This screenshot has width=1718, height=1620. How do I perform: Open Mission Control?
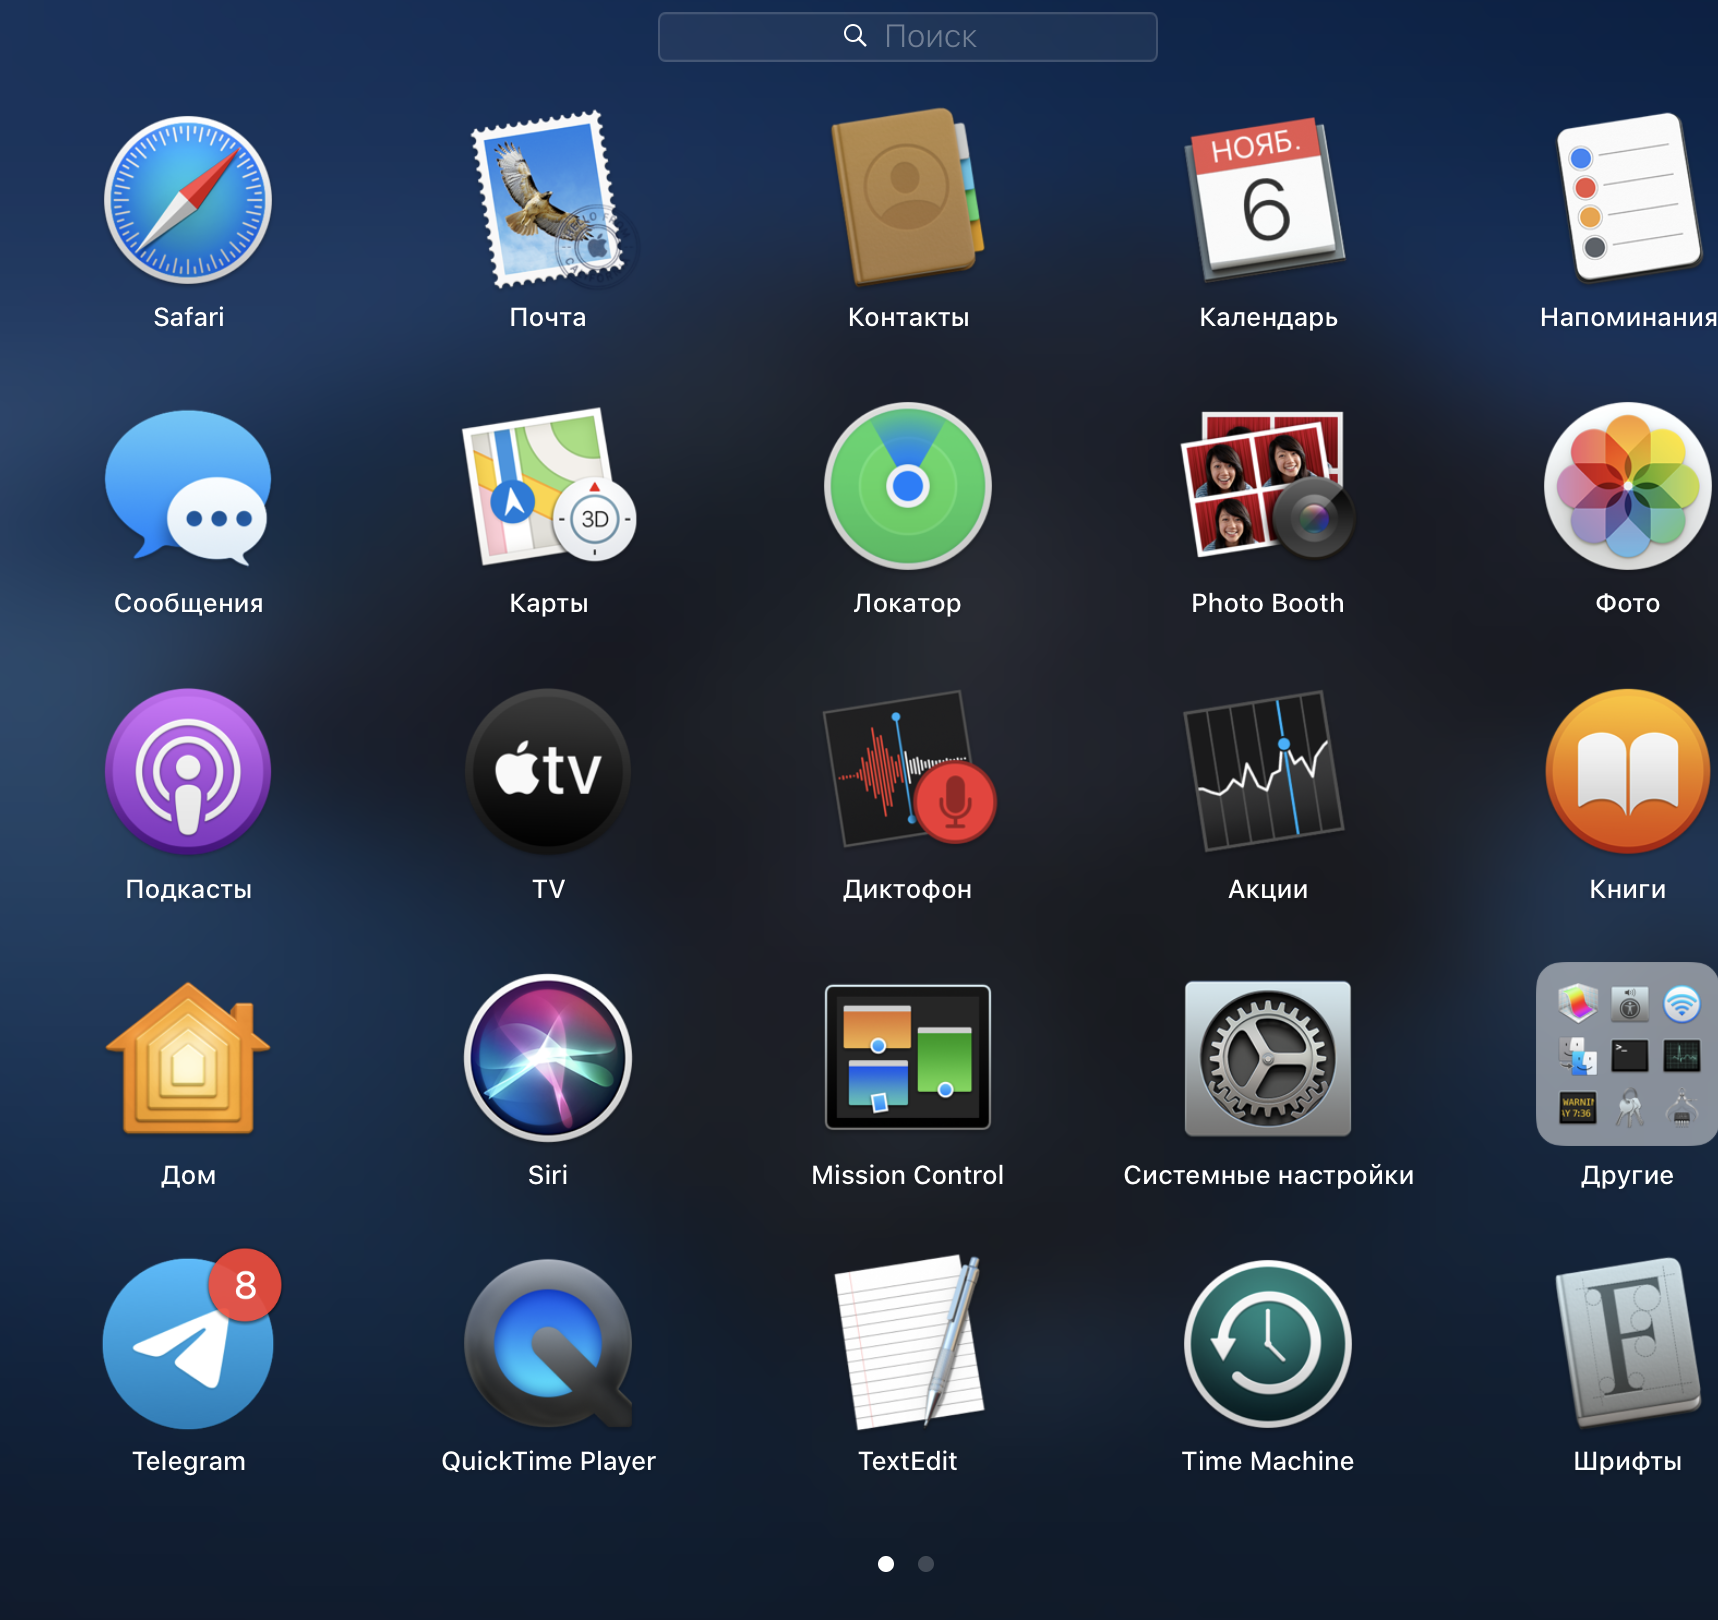pos(908,1057)
